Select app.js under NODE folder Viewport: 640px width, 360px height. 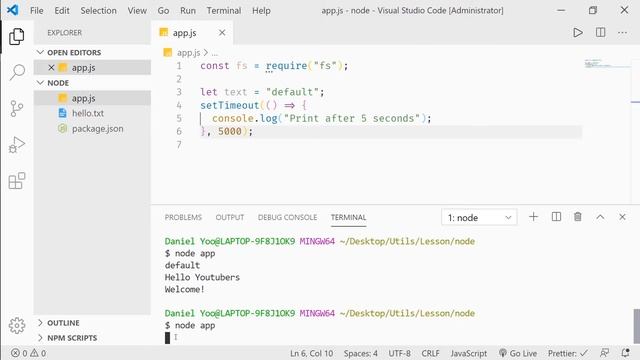pos(83,98)
